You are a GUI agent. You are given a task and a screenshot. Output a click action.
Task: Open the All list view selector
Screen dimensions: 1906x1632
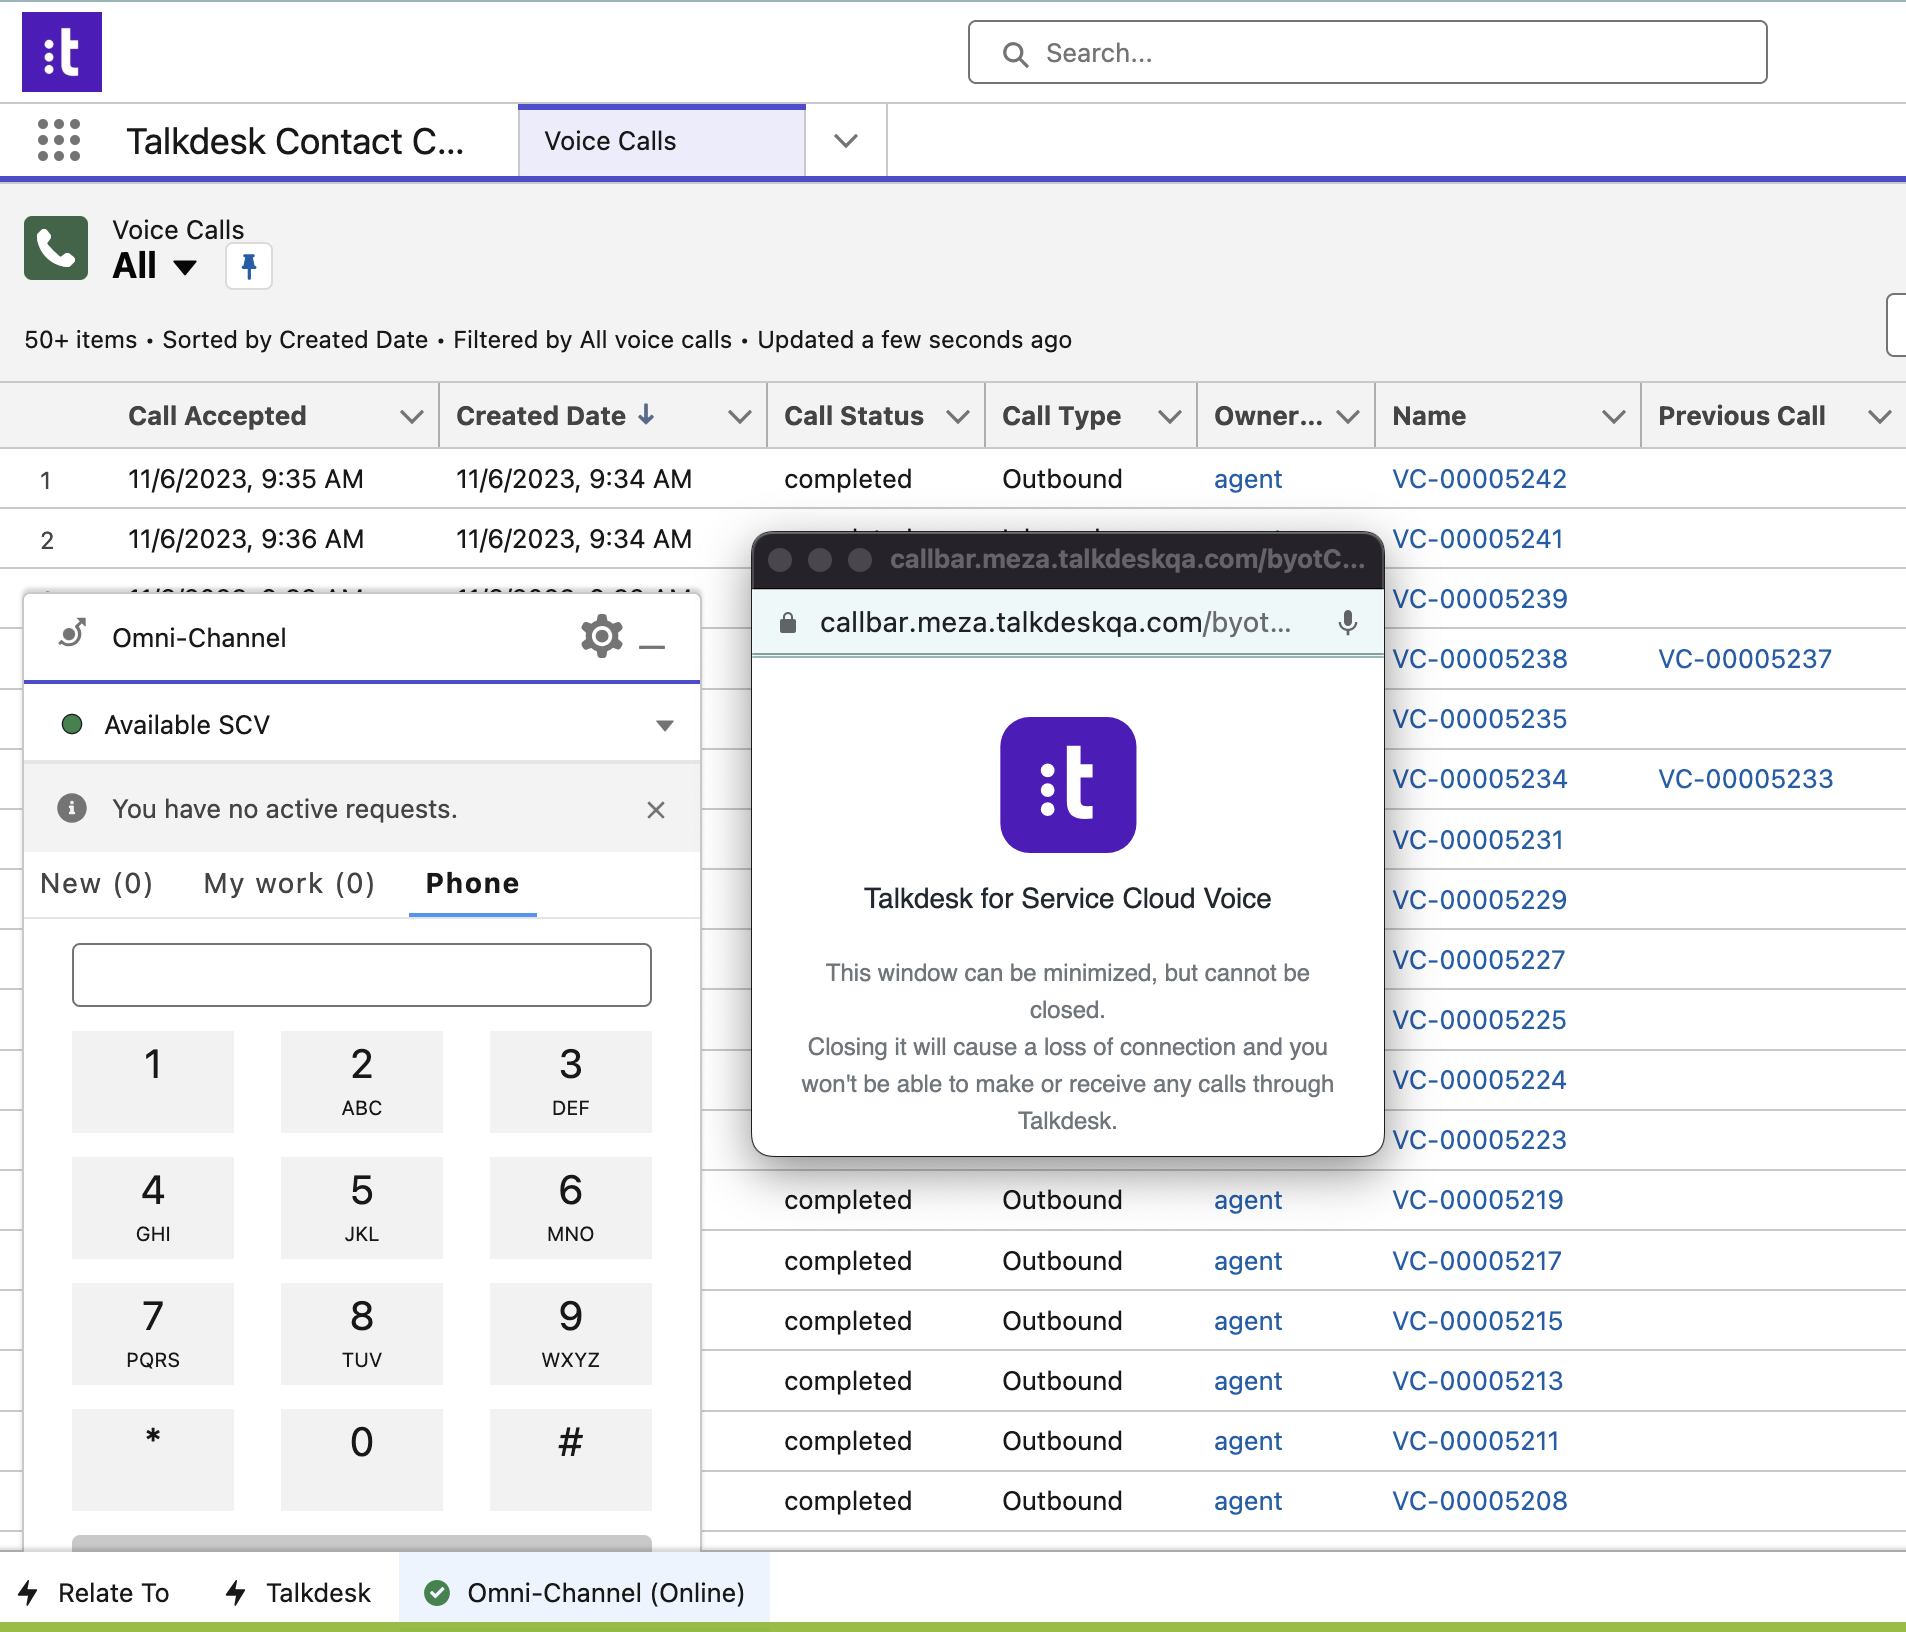(156, 266)
